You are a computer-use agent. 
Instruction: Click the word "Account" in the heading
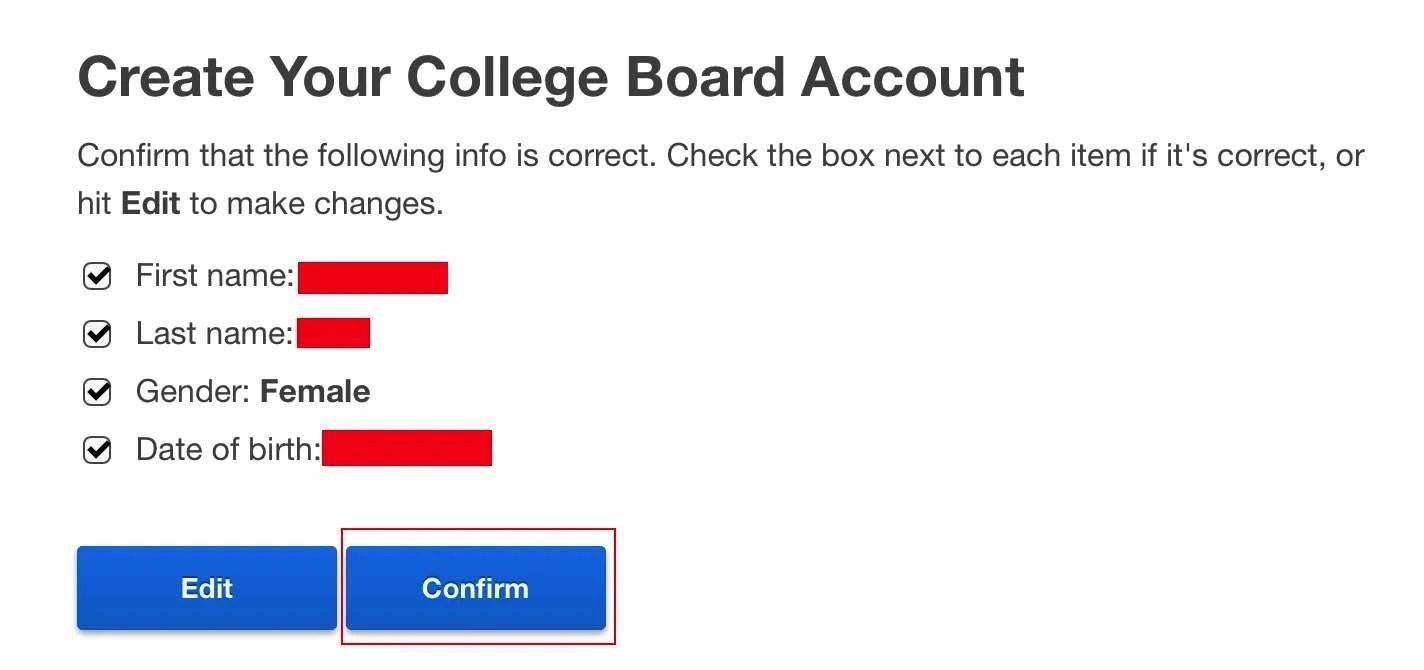tap(912, 77)
